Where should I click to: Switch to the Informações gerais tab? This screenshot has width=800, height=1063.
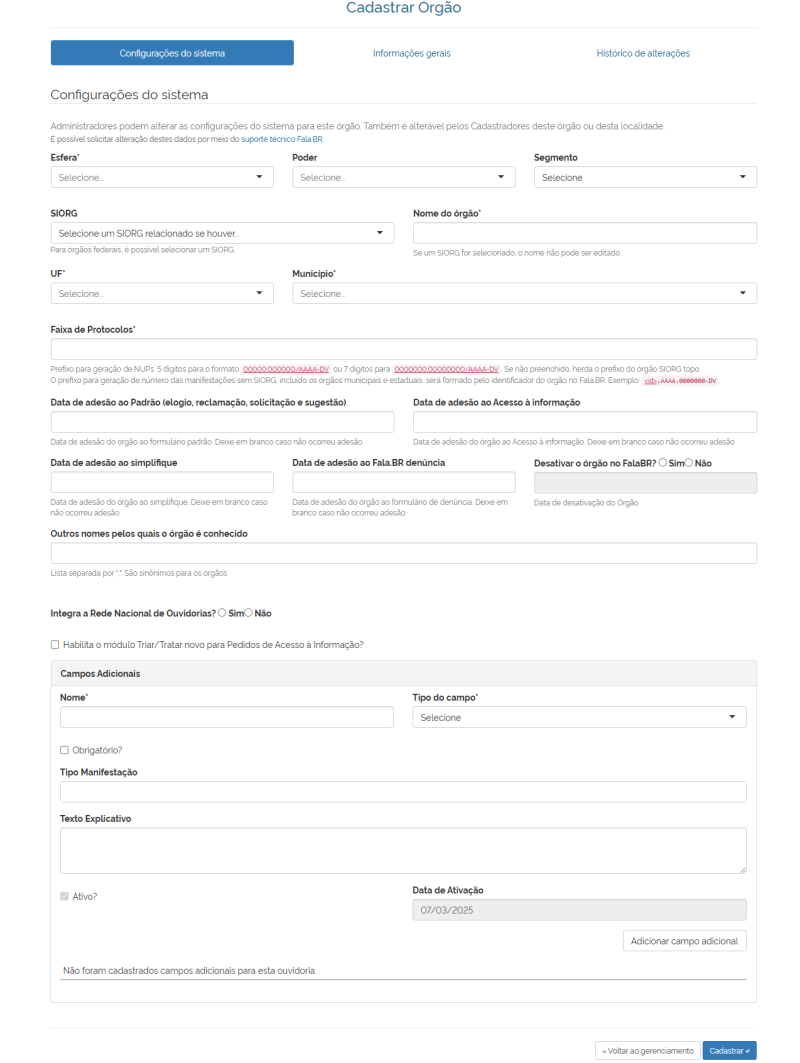(x=412, y=53)
